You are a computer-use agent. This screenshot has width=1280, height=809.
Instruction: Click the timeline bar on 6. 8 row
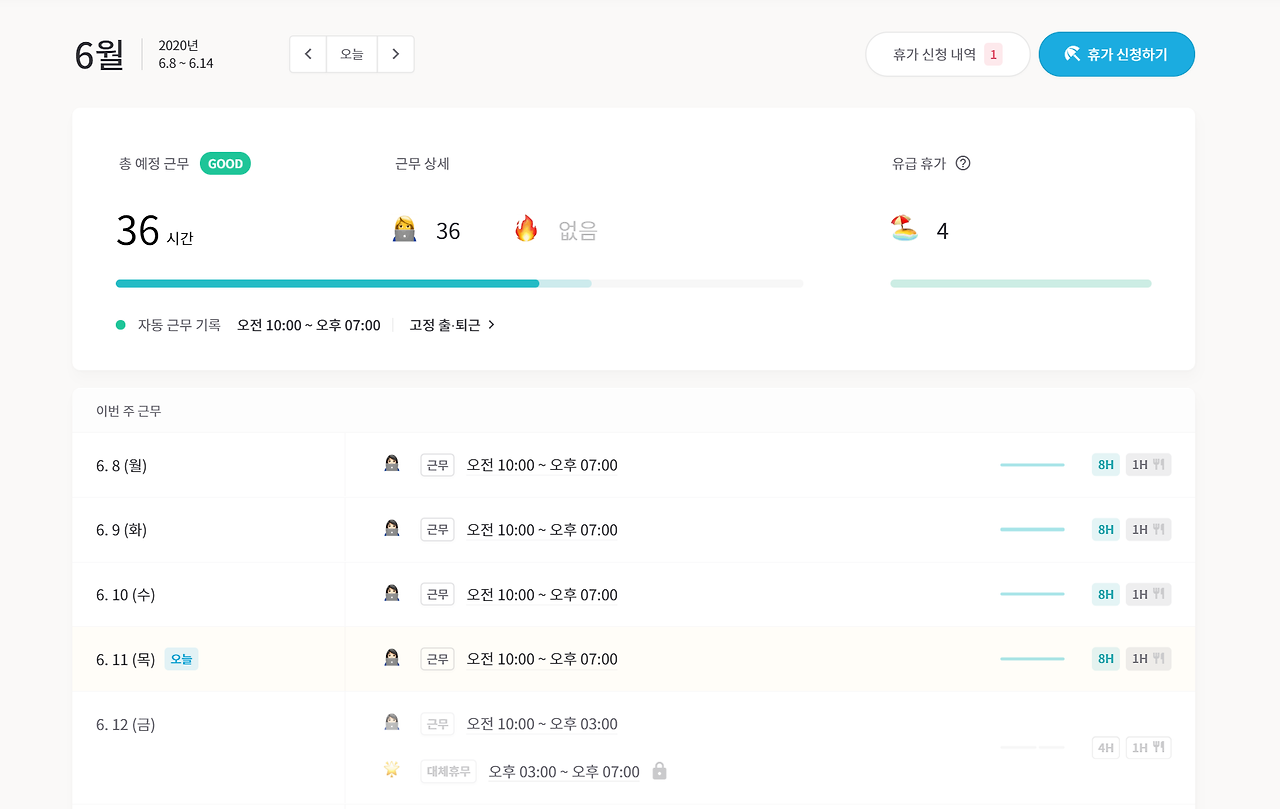1032,465
